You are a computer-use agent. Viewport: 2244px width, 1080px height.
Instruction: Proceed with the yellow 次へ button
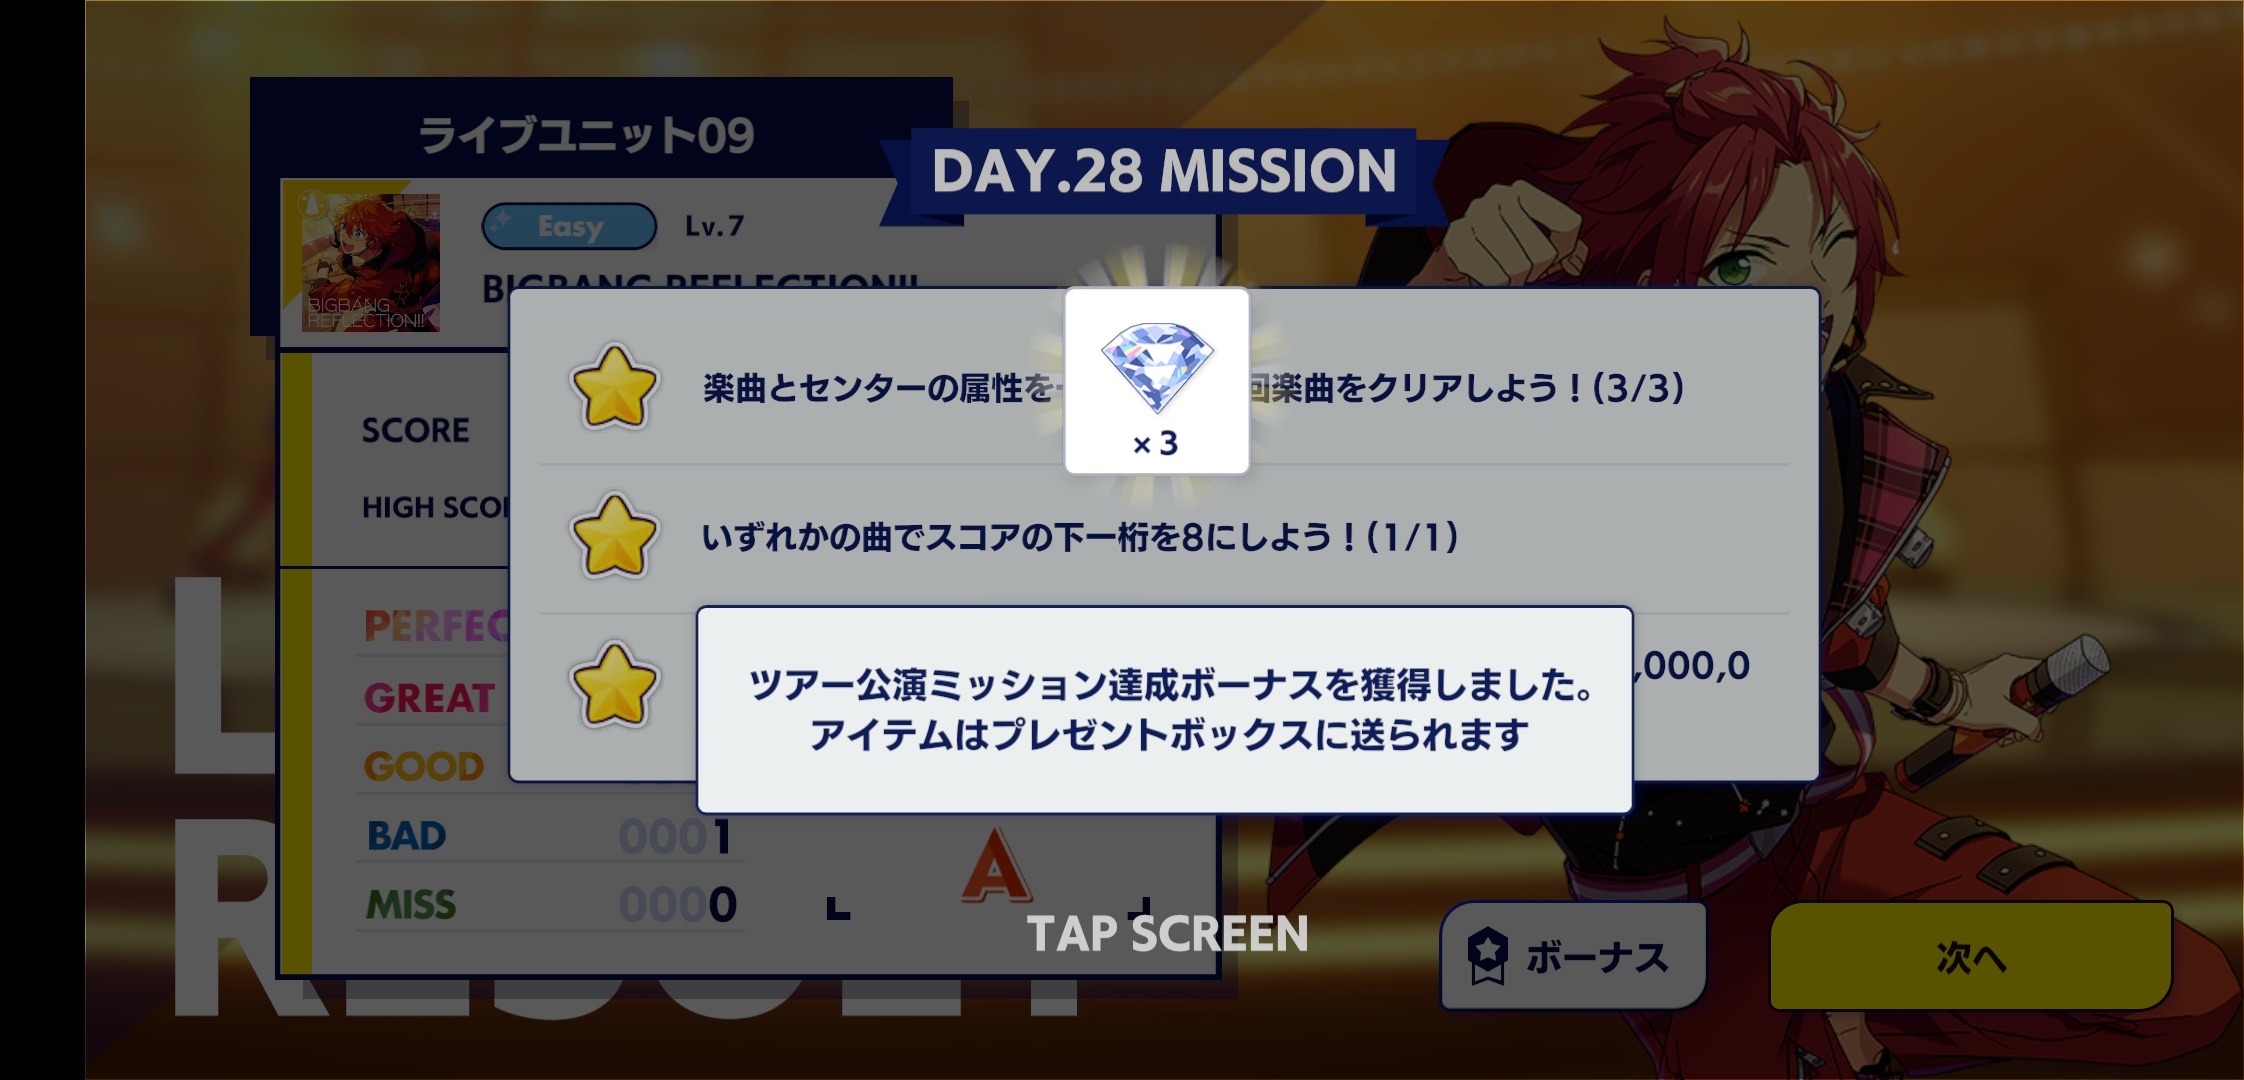[x=1970, y=957]
